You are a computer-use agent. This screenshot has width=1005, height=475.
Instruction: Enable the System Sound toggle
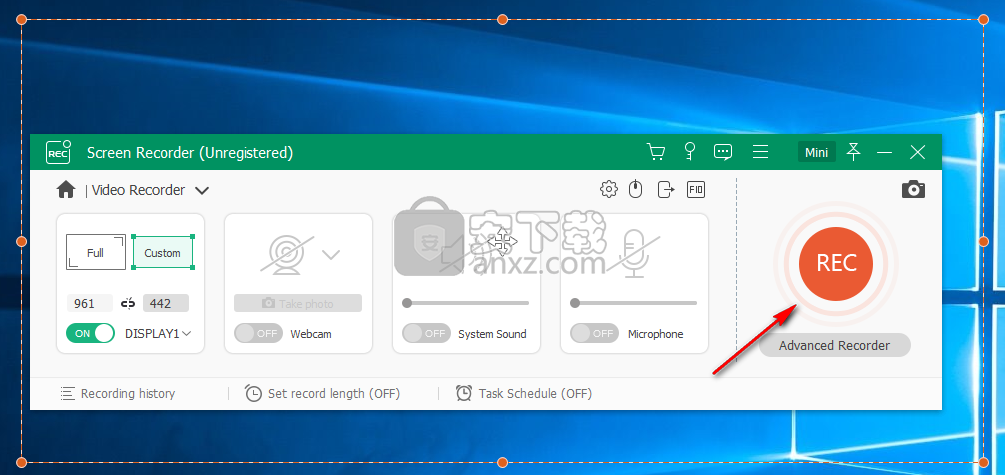tap(426, 333)
